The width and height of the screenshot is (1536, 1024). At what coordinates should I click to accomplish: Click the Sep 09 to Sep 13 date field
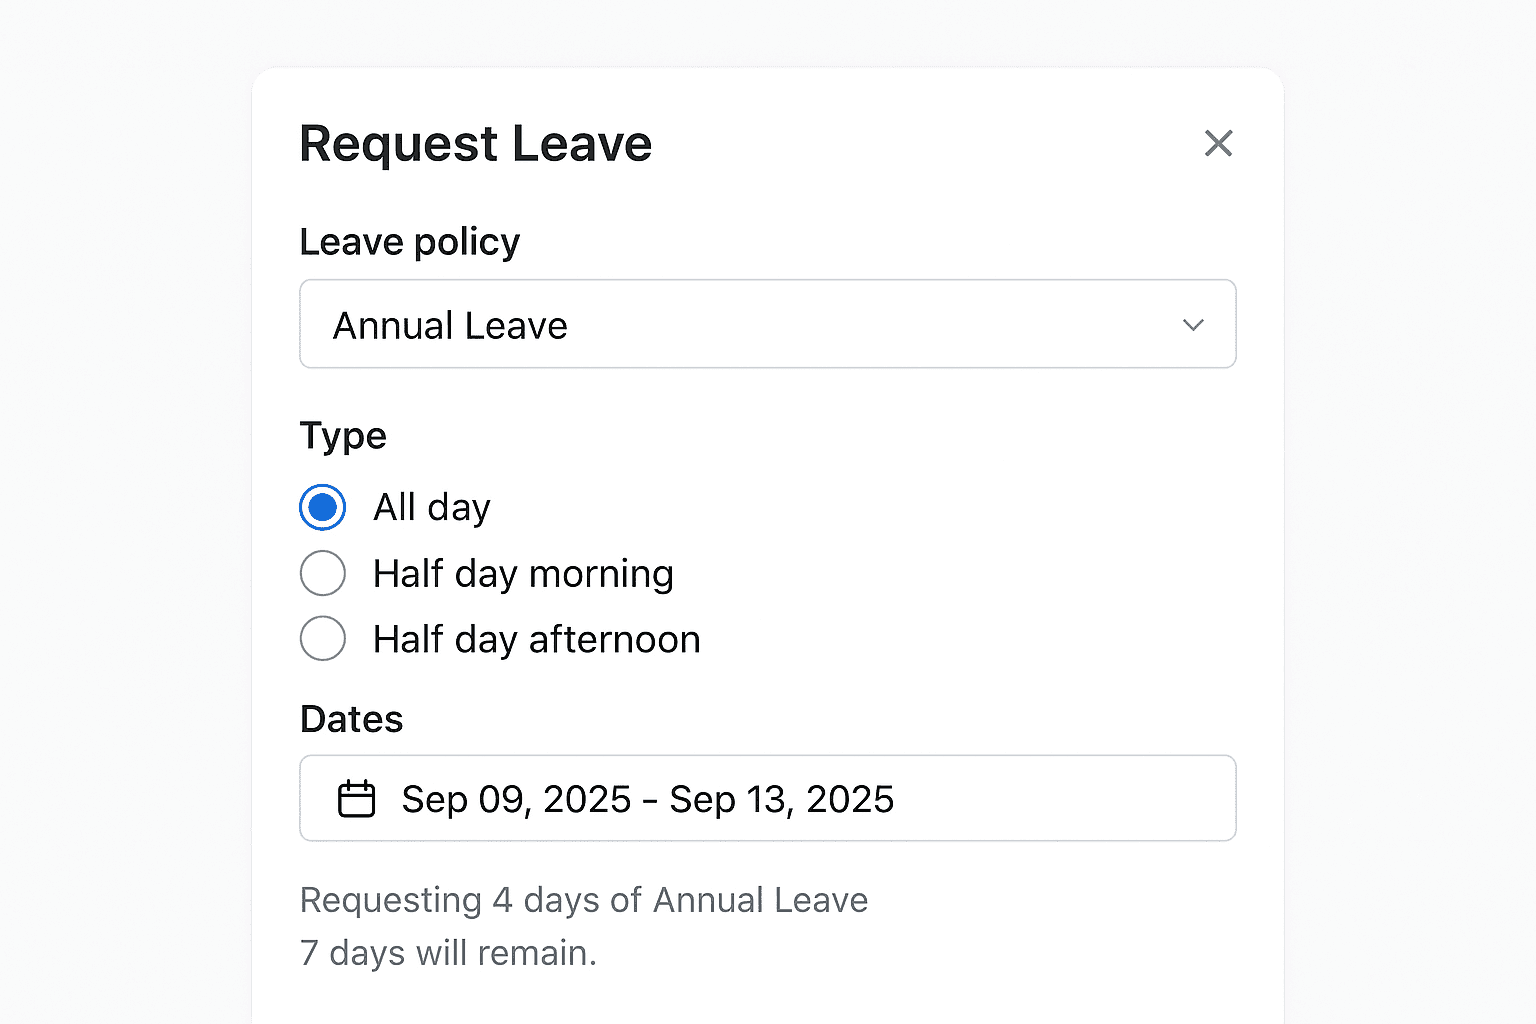pyautogui.click(x=647, y=798)
